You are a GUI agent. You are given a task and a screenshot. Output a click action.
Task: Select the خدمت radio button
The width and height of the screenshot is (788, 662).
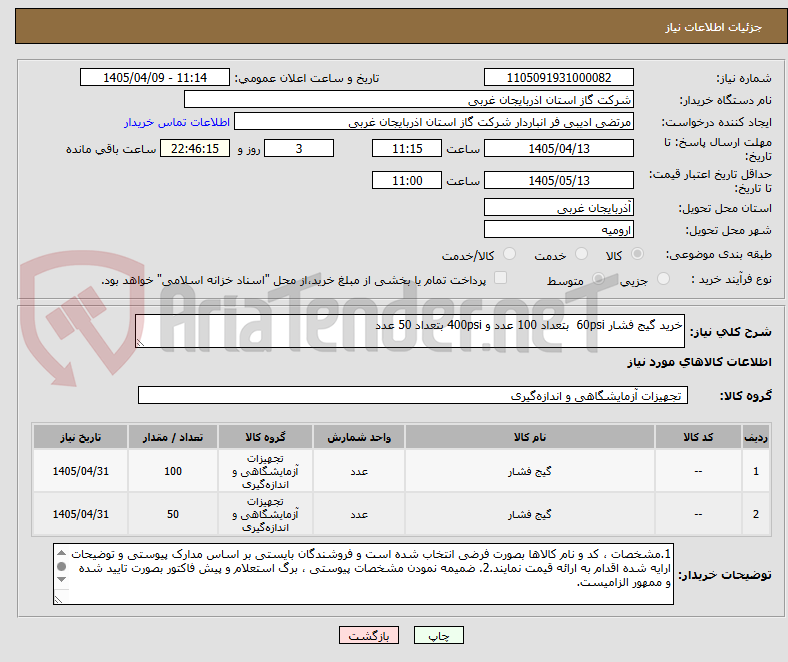581,254
